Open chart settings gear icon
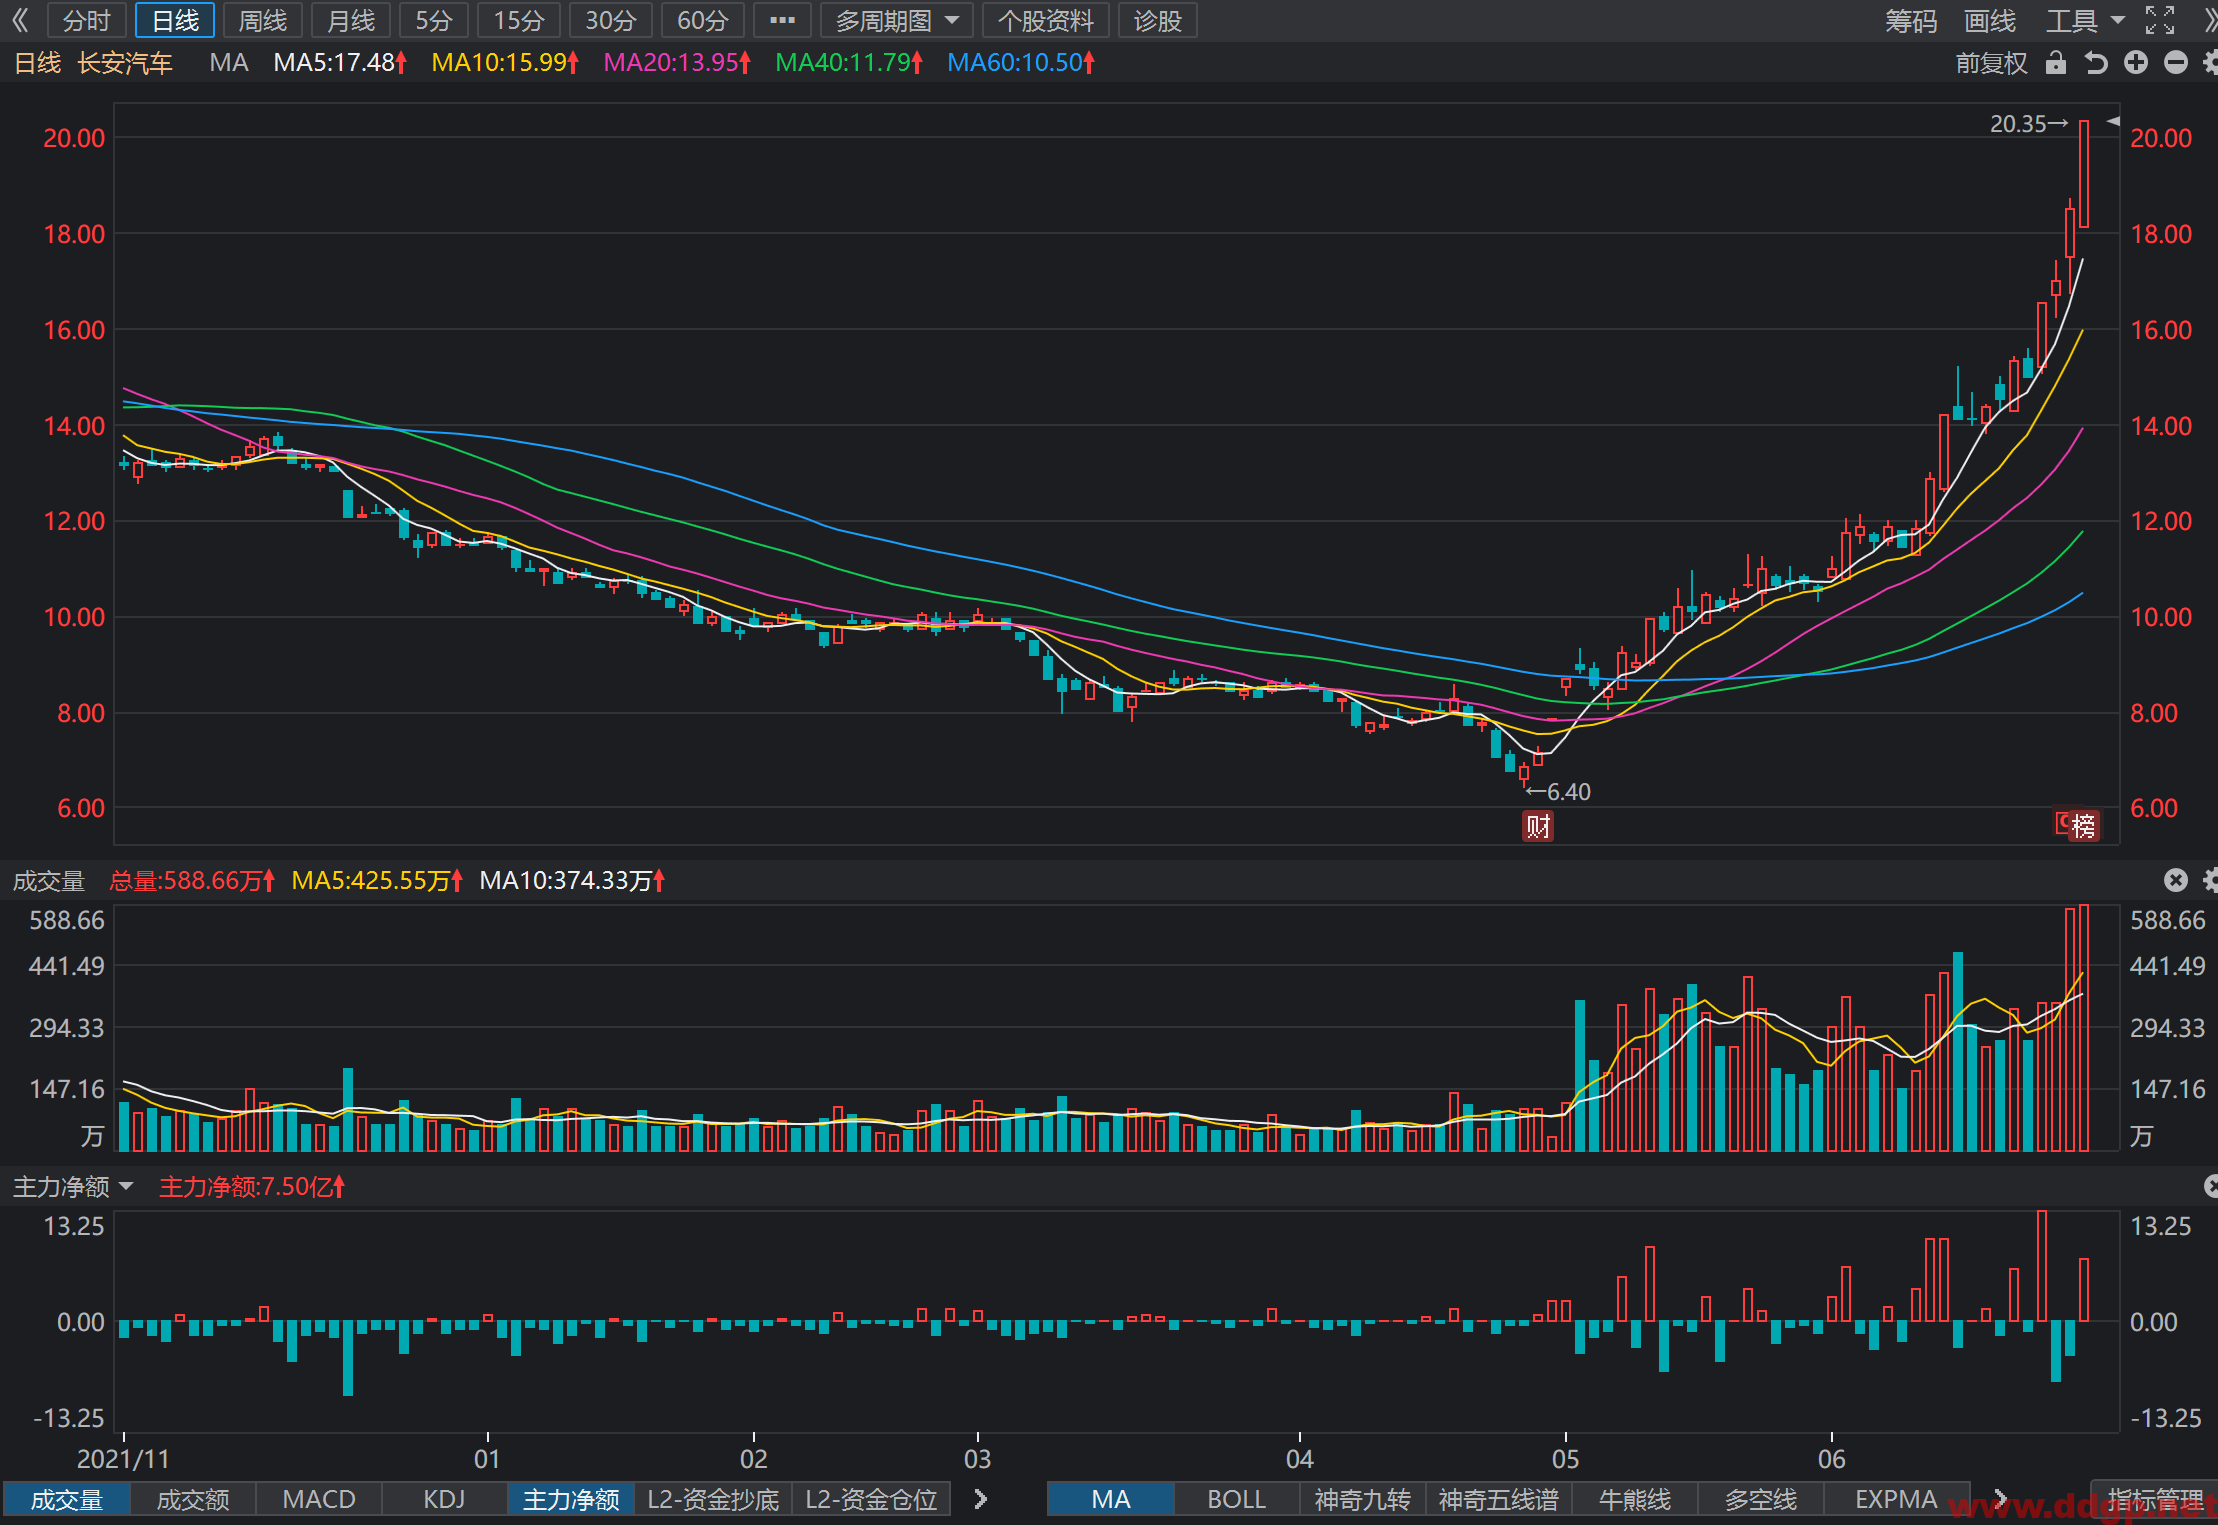 (2210, 63)
